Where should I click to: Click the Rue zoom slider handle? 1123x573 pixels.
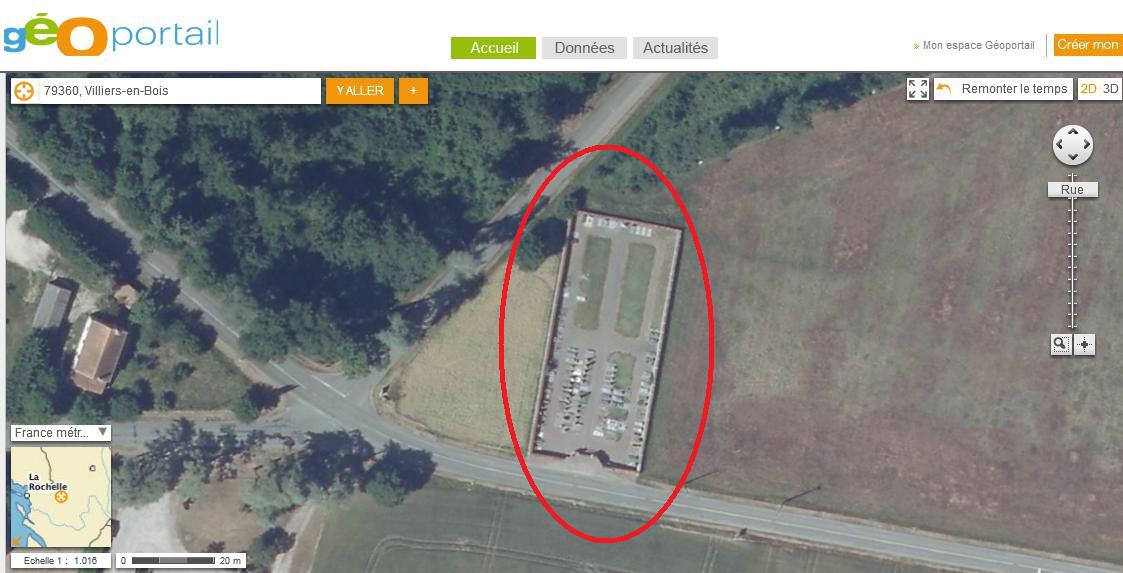pos(1072,190)
